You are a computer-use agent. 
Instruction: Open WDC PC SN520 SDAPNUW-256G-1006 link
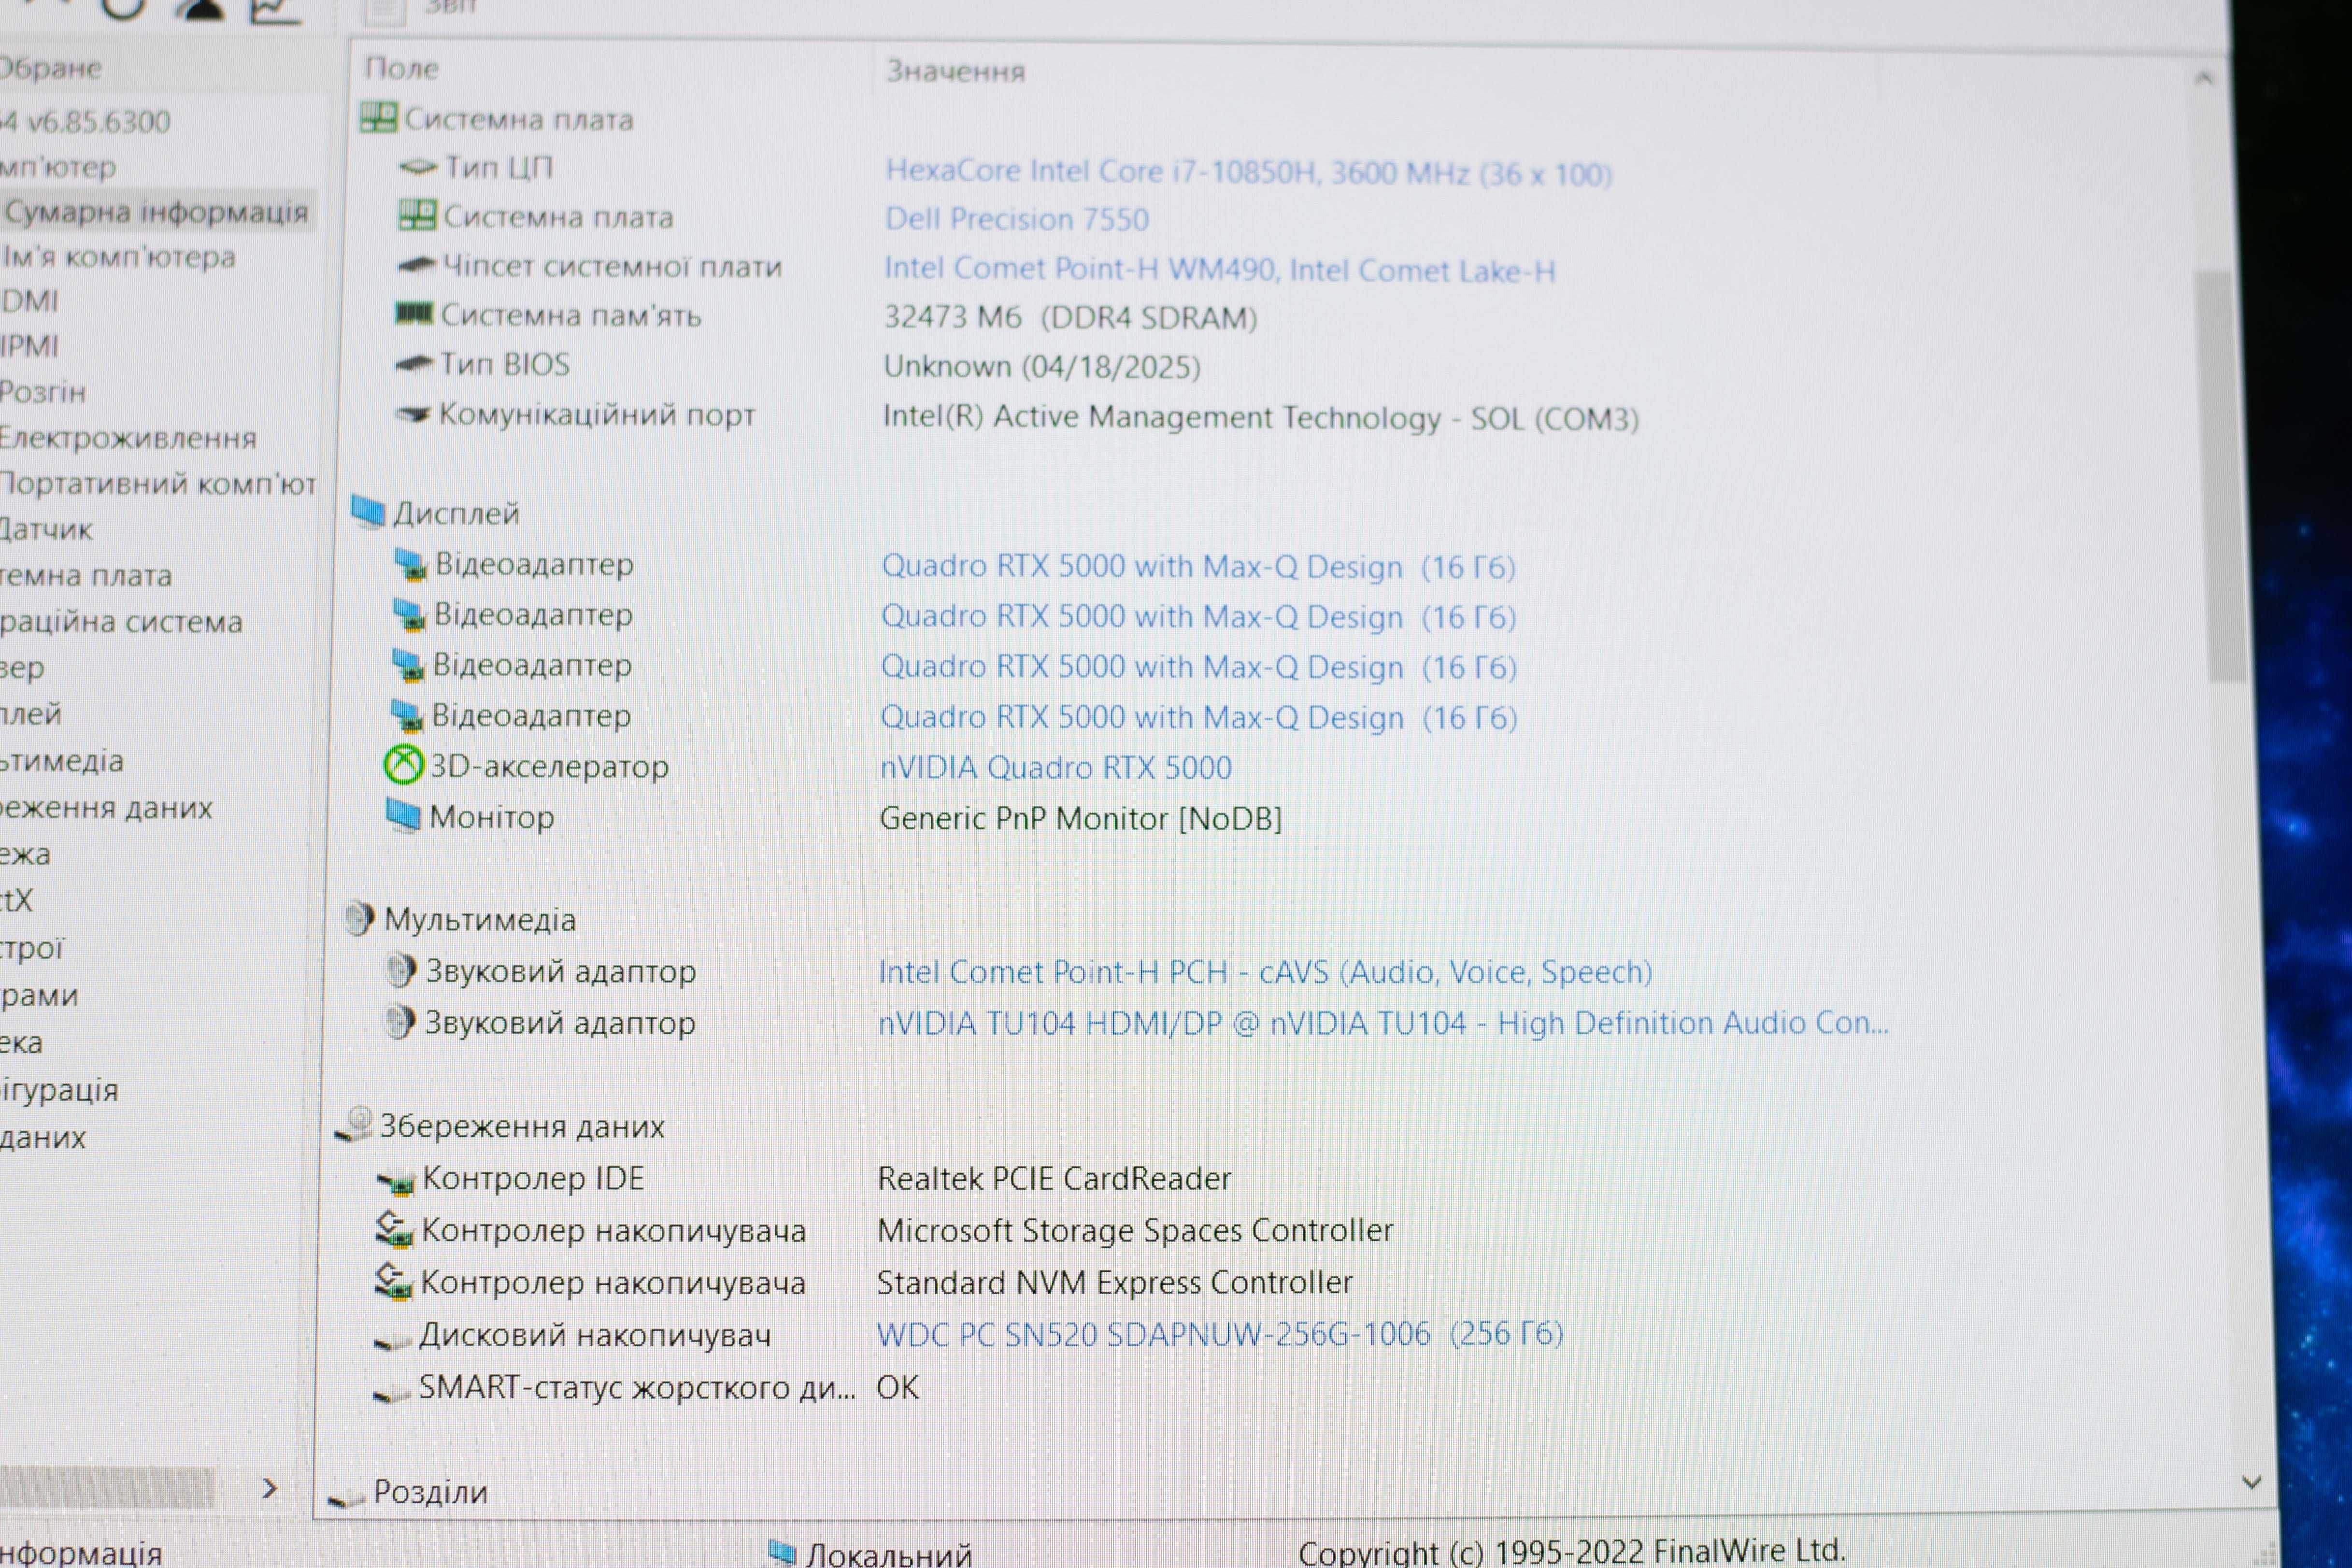pyautogui.click(x=1219, y=1333)
